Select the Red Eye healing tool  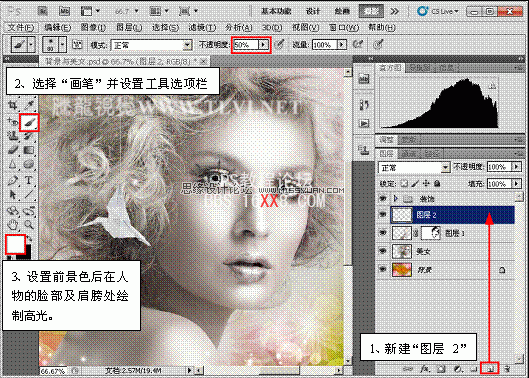click(12, 122)
